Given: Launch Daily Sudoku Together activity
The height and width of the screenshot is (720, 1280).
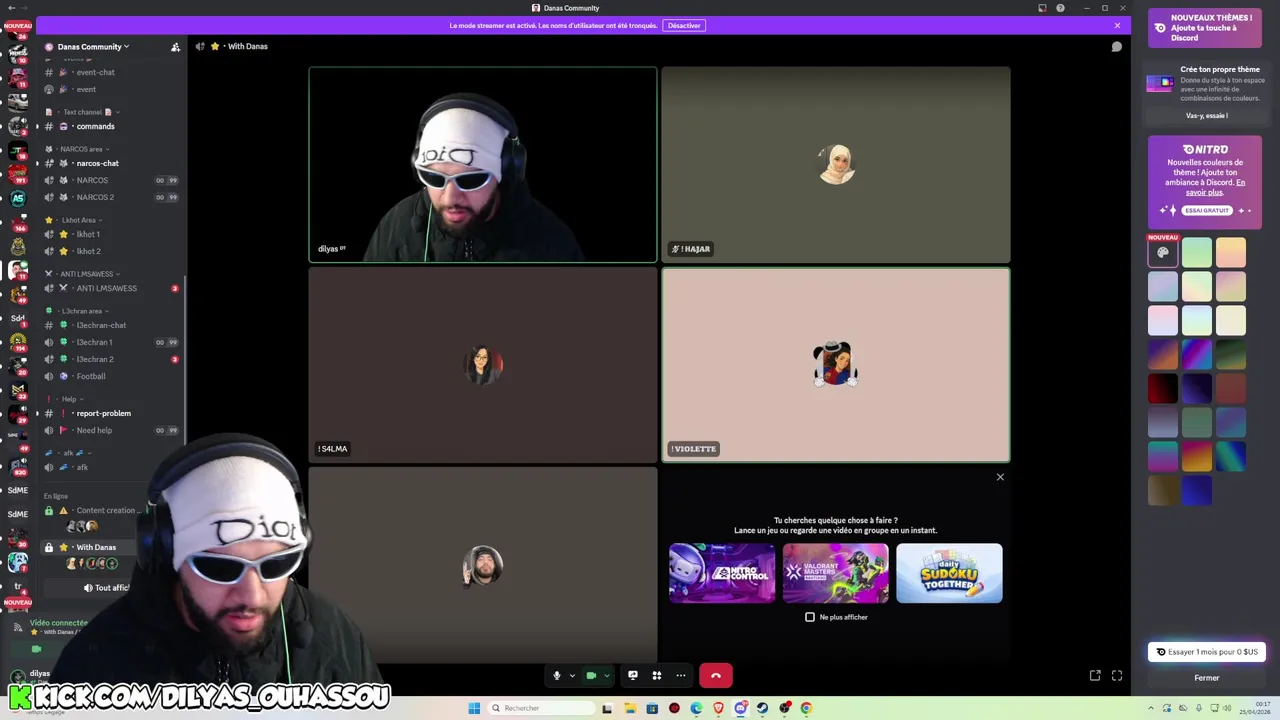Looking at the screenshot, I should [949, 573].
